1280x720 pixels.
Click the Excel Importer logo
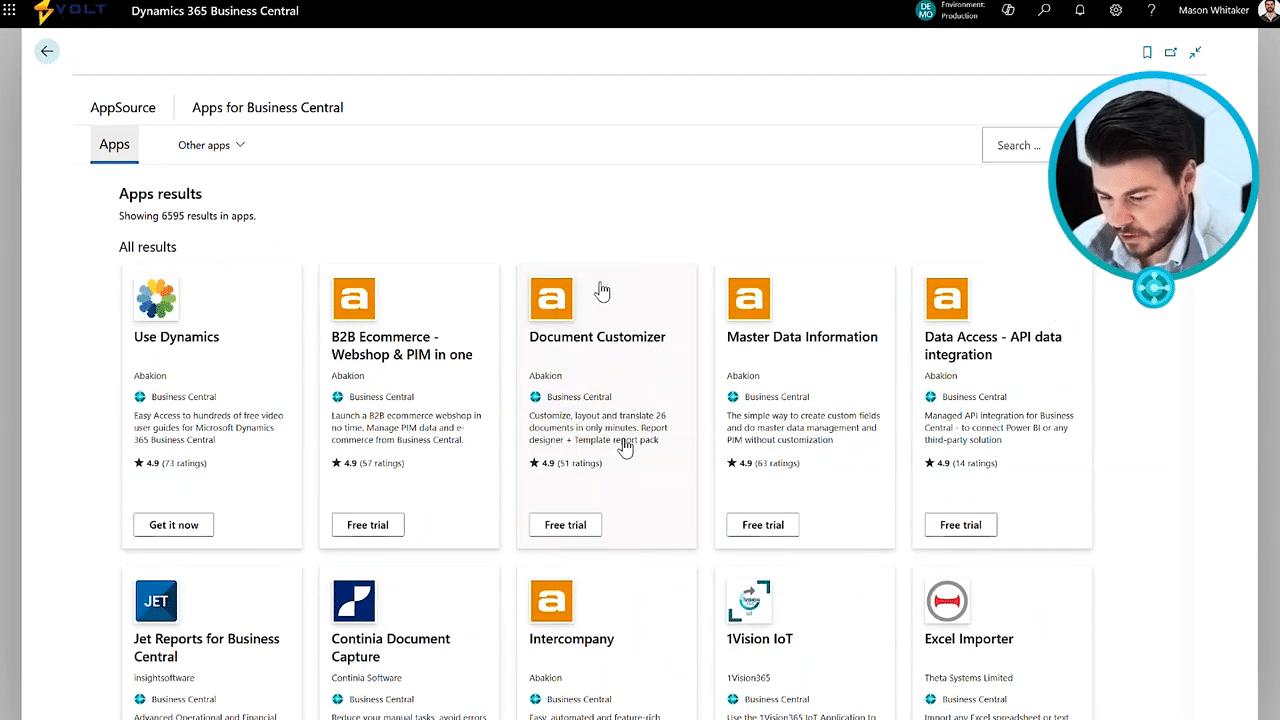coord(946,601)
